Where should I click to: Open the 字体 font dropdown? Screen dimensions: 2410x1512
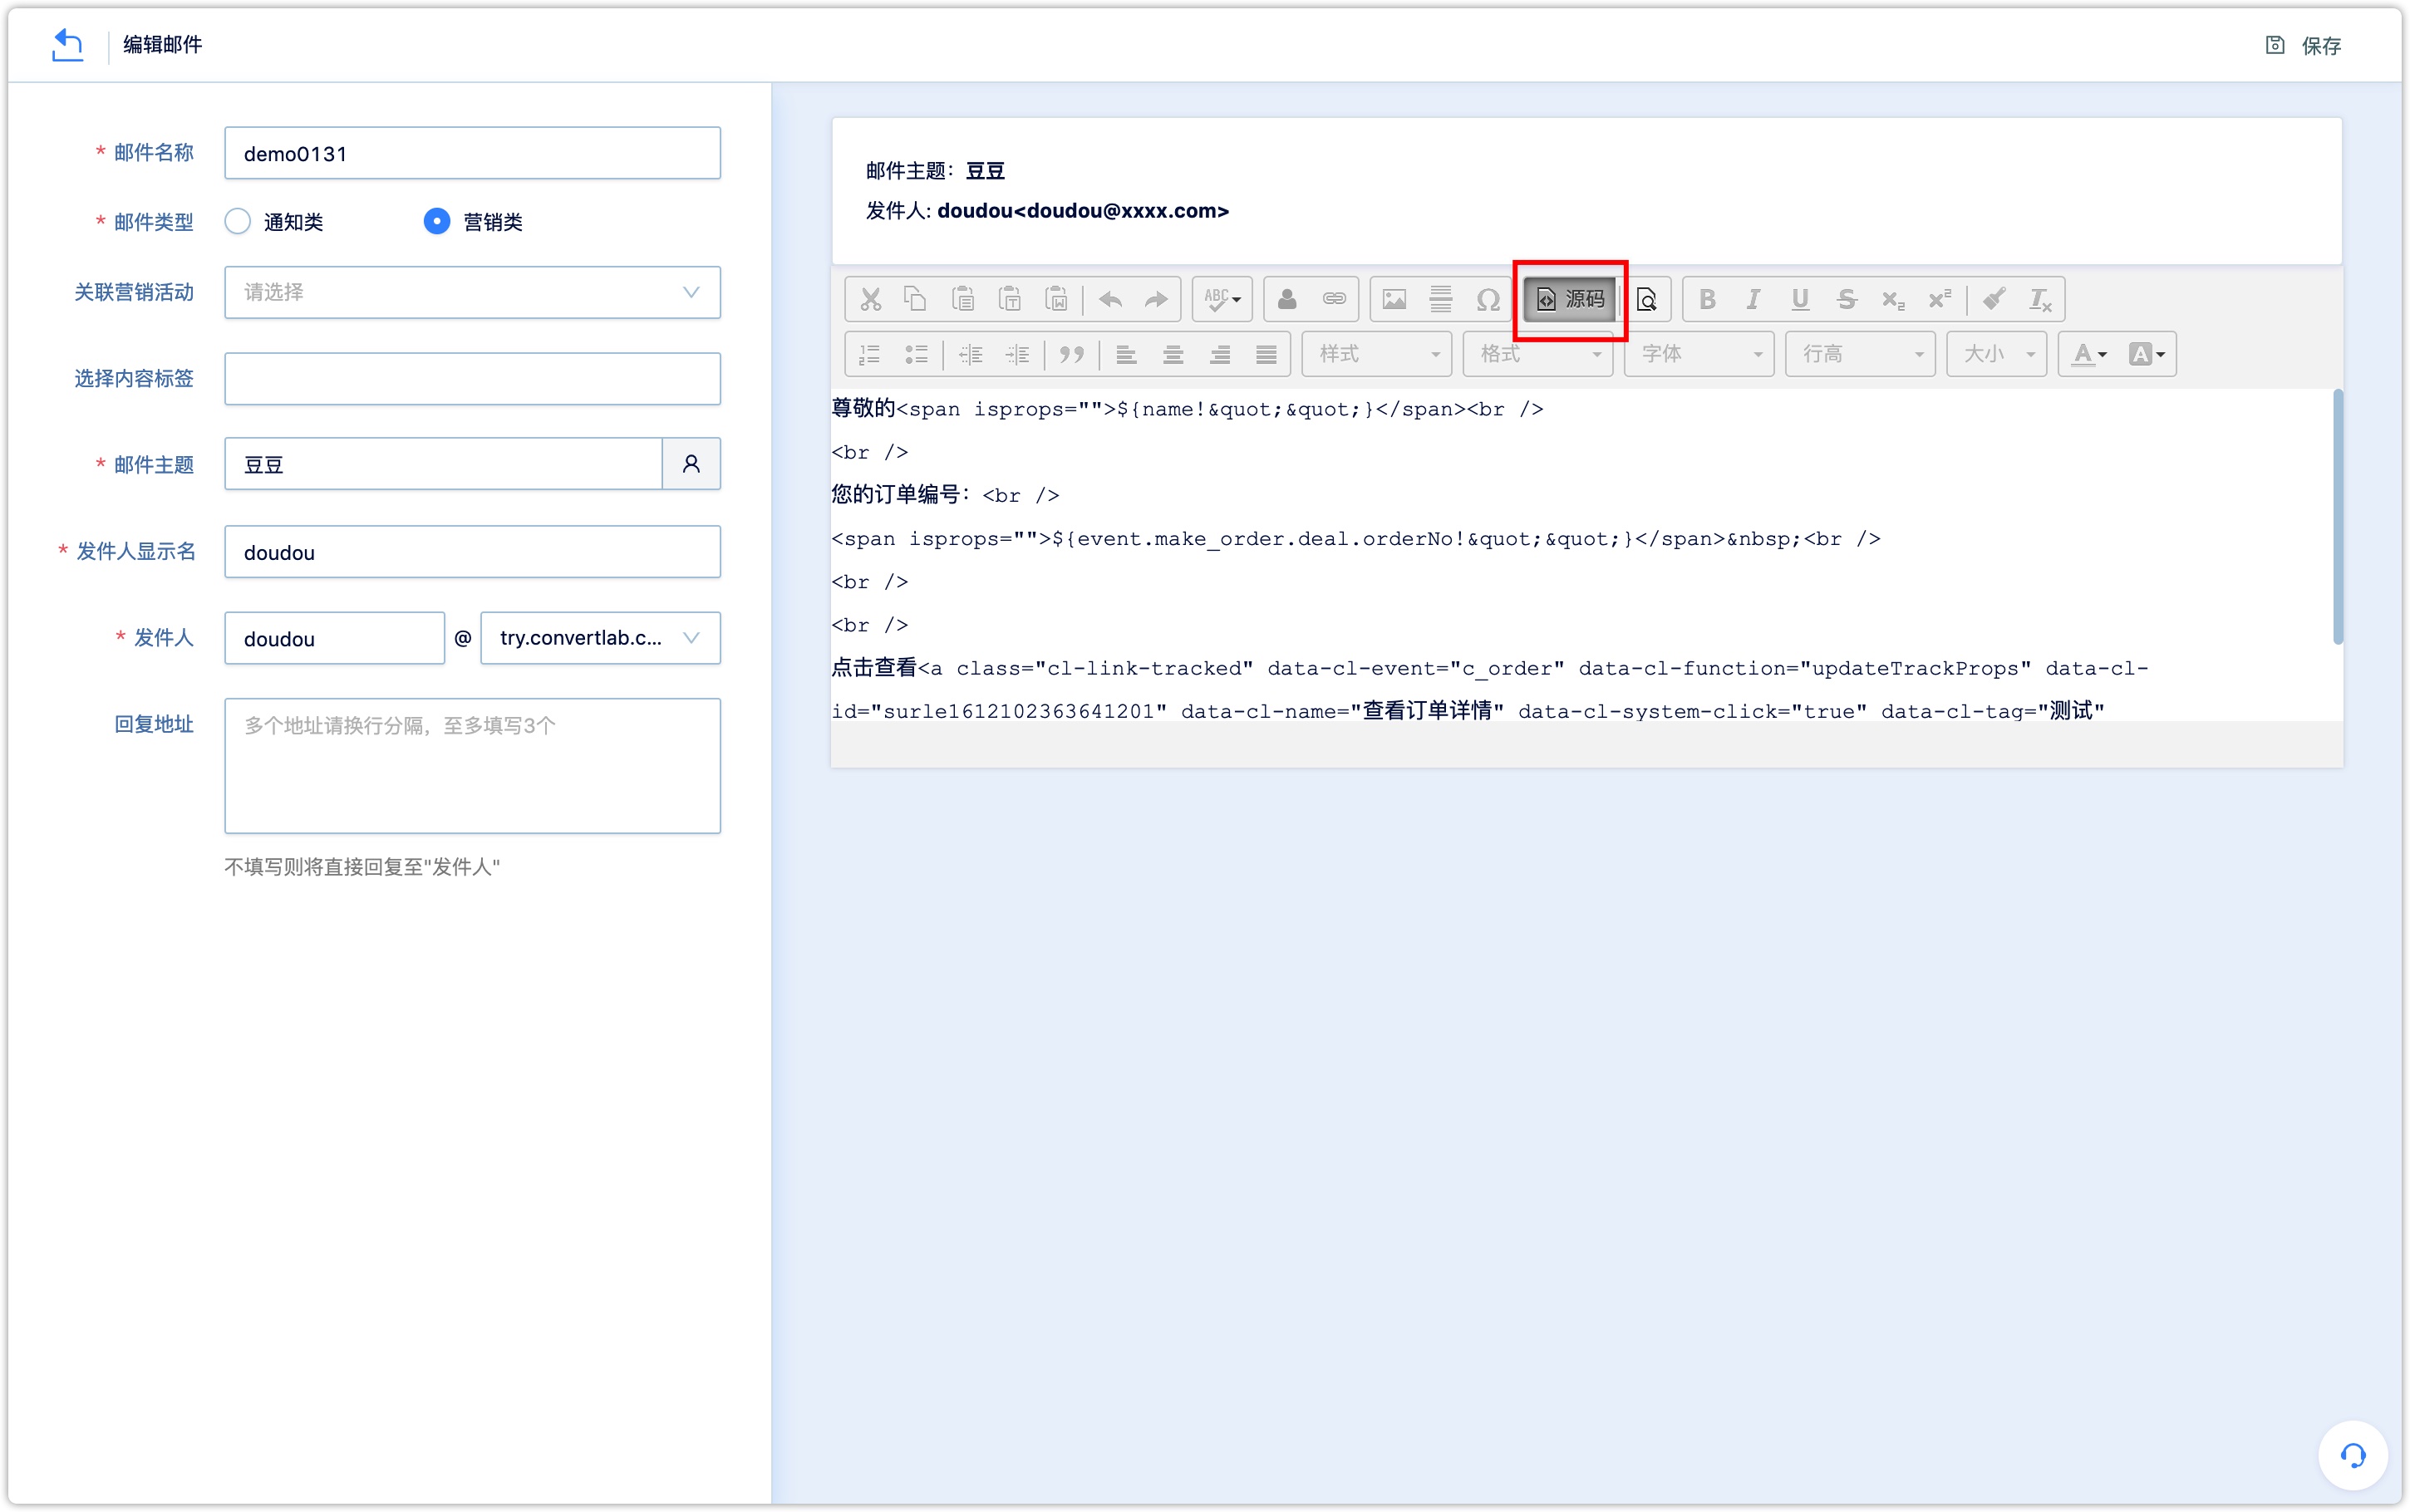click(1699, 354)
